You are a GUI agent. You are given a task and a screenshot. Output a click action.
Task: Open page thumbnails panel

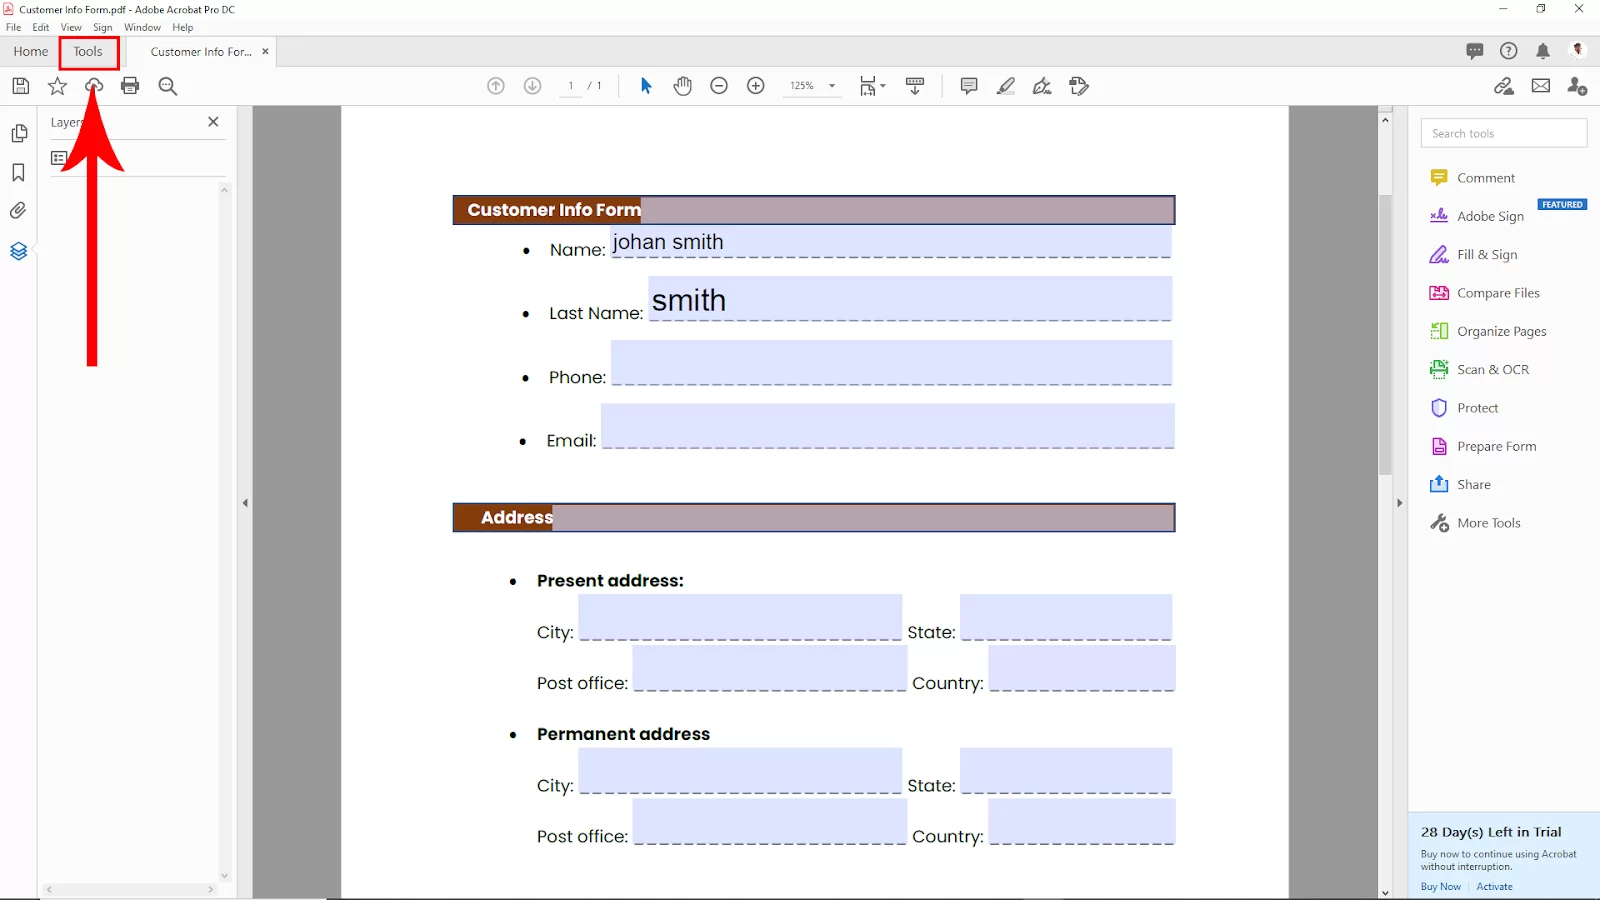click(19, 133)
